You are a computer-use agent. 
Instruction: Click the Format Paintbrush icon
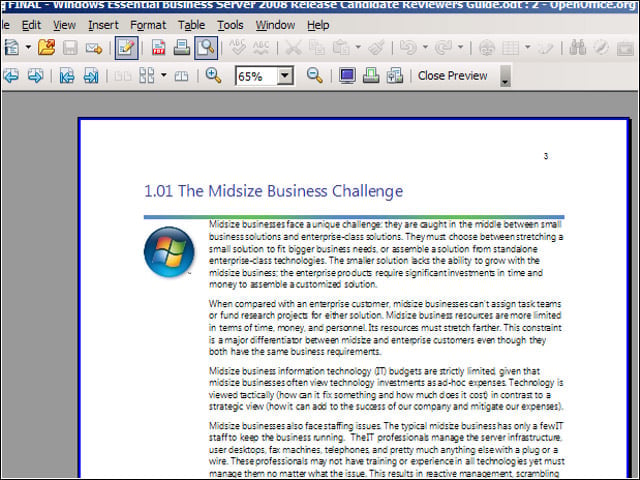[376, 48]
